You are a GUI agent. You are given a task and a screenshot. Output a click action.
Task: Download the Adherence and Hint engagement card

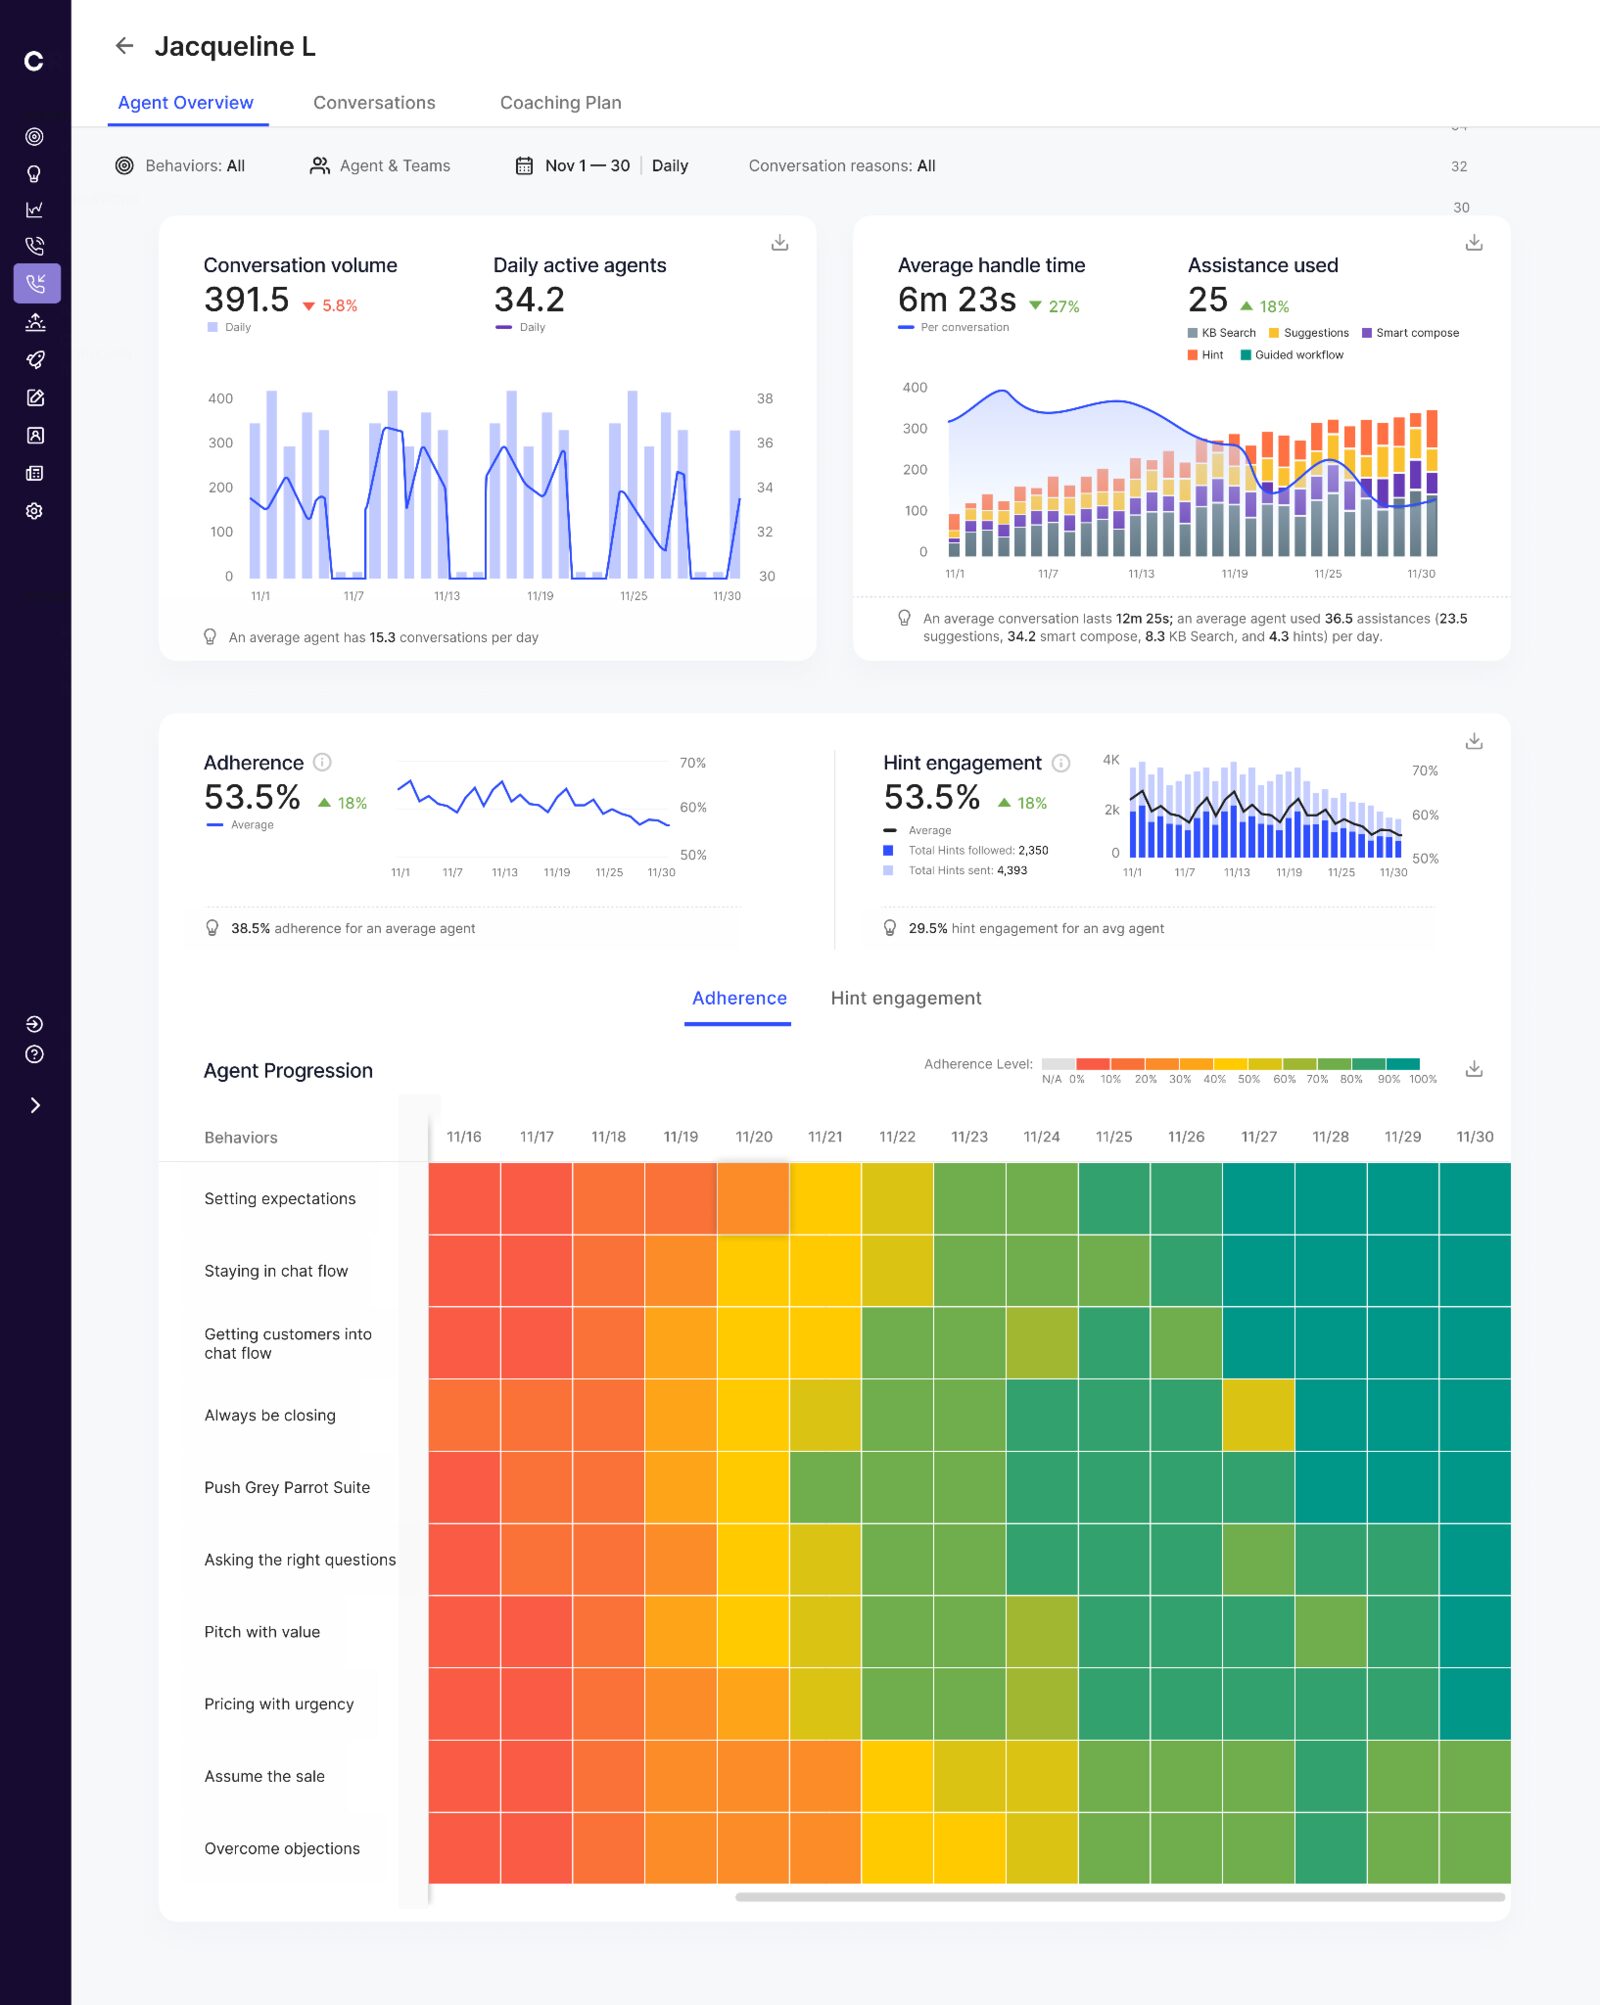[x=1474, y=741]
